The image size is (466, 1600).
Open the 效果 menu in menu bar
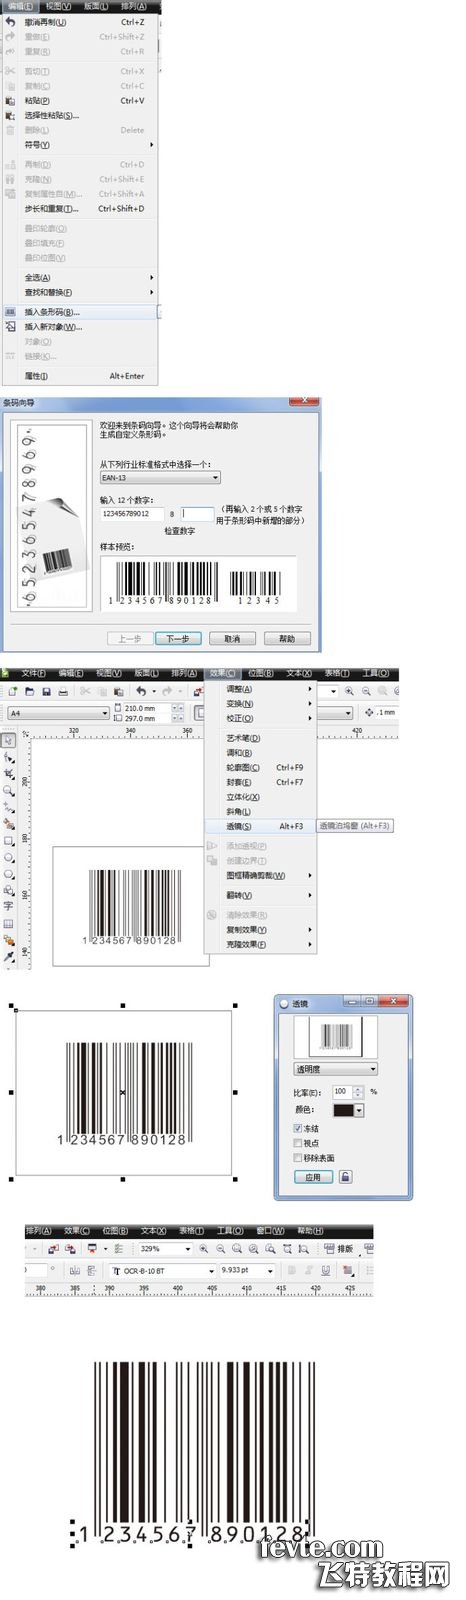[x=222, y=673]
